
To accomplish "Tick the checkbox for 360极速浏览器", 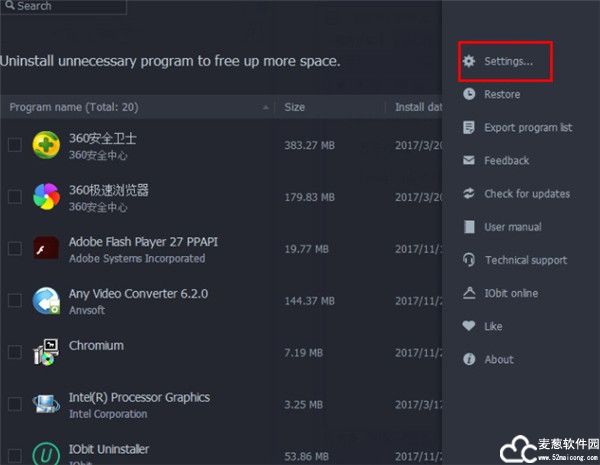I will click(x=15, y=197).
